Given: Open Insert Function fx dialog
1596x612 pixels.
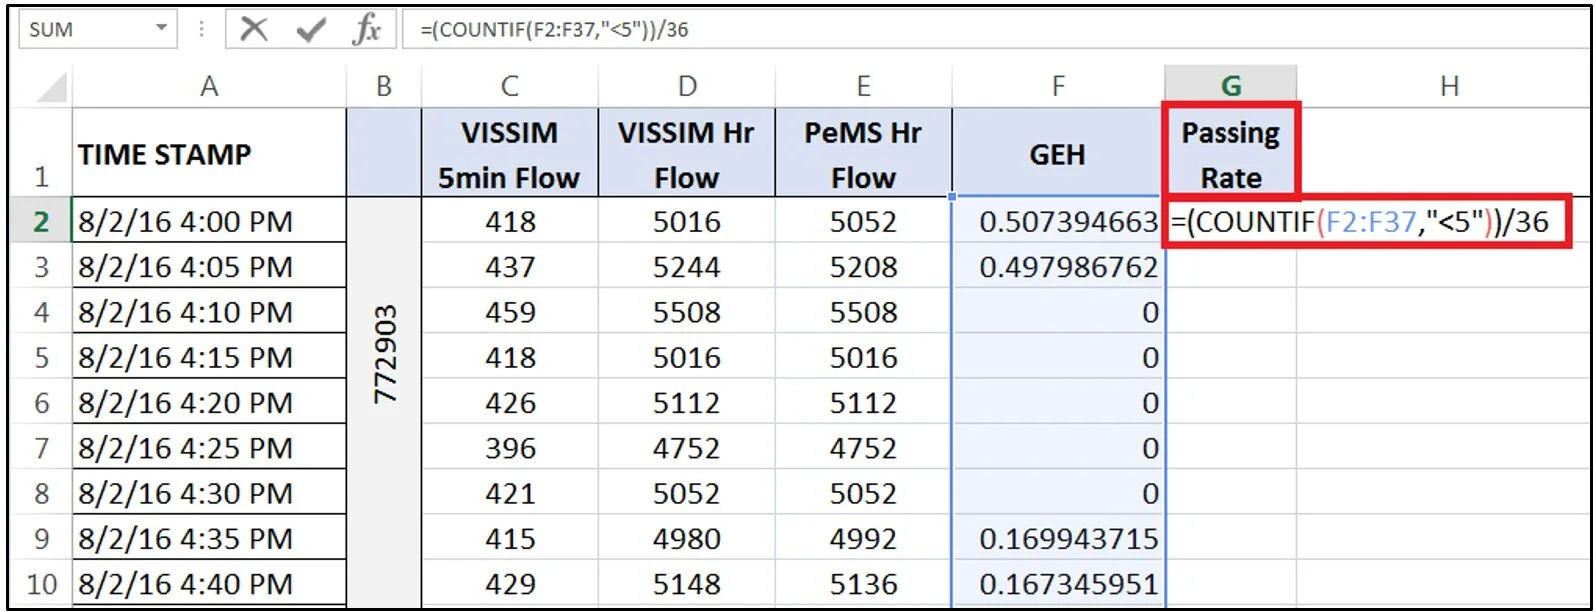Looking at the screenshot, I should click(367, 29).
